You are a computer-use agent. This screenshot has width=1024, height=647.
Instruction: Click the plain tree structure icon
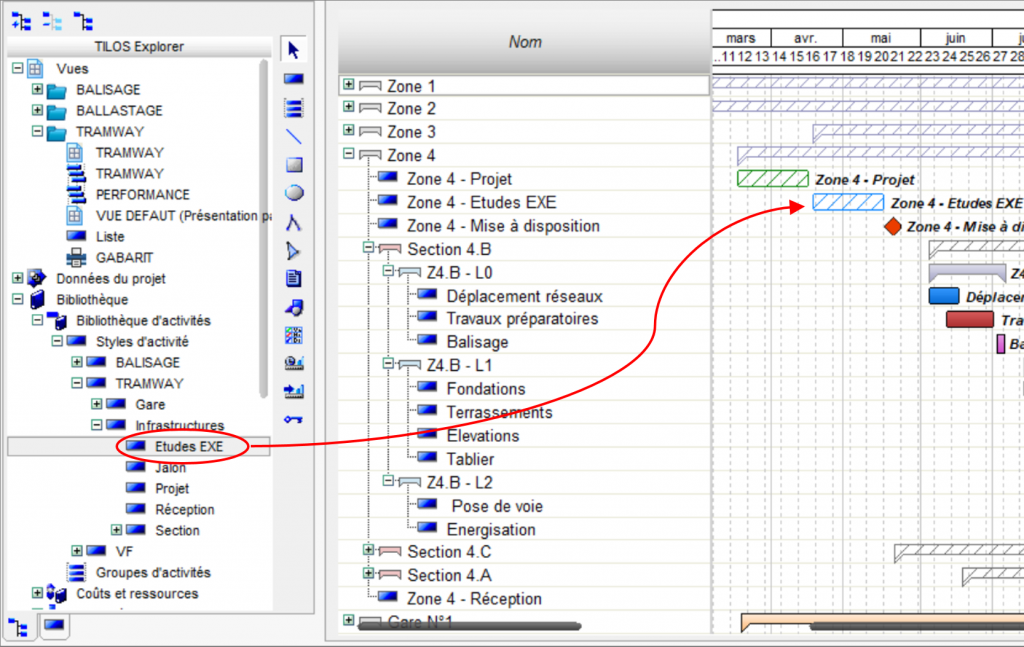pos(83,22)
